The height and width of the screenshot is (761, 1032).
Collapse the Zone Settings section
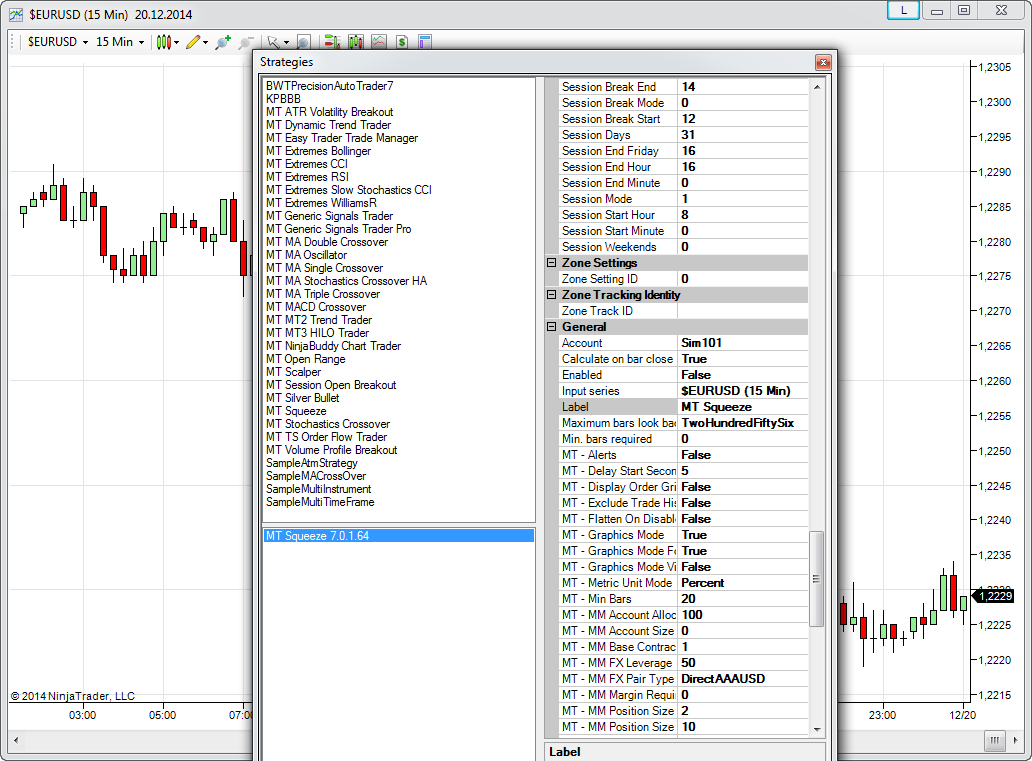click(x=551, y=263)
